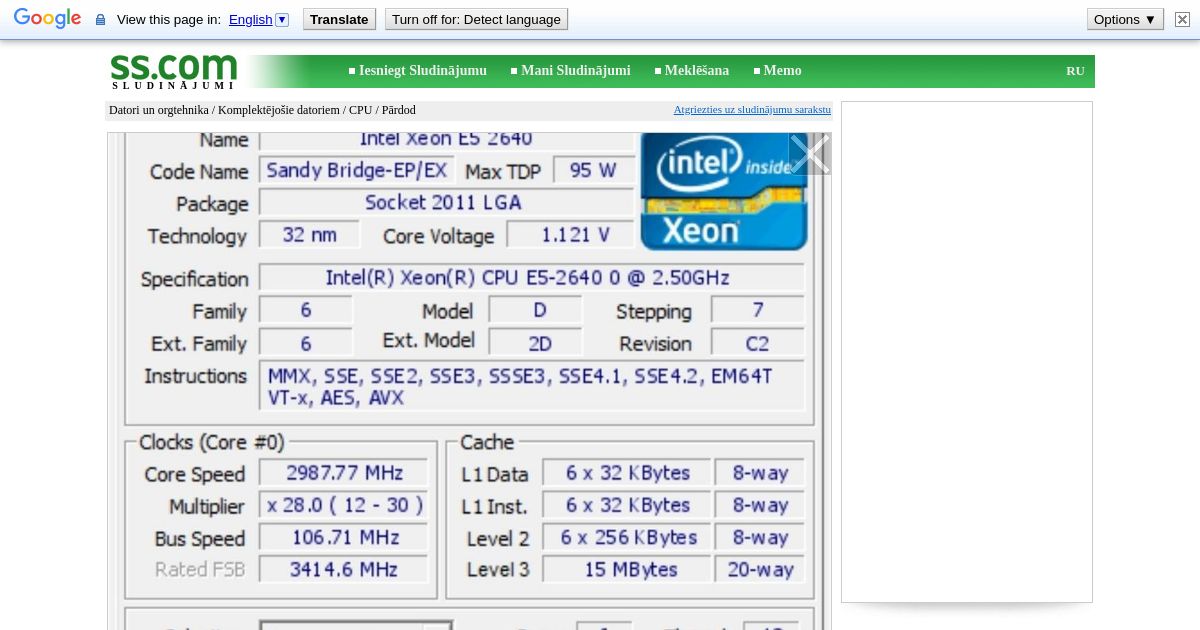Switch site language to RU
1200x630 pixels.
click(x=1075, y=71)
